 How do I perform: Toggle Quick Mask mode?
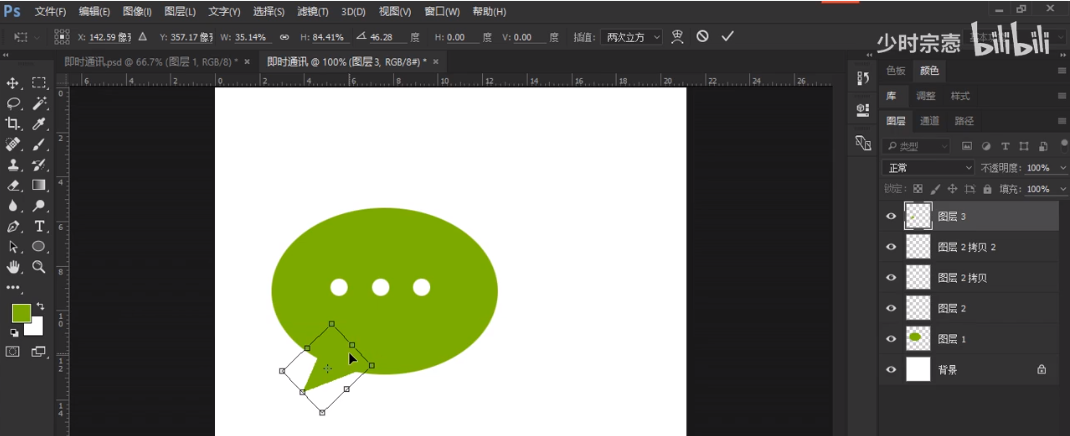point(12,351)
